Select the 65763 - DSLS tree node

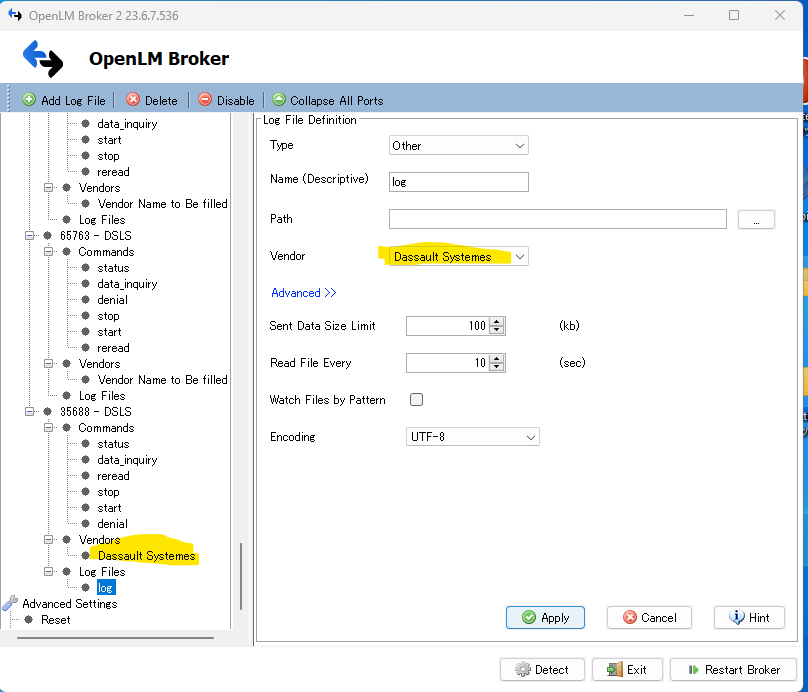pos(96,236)
